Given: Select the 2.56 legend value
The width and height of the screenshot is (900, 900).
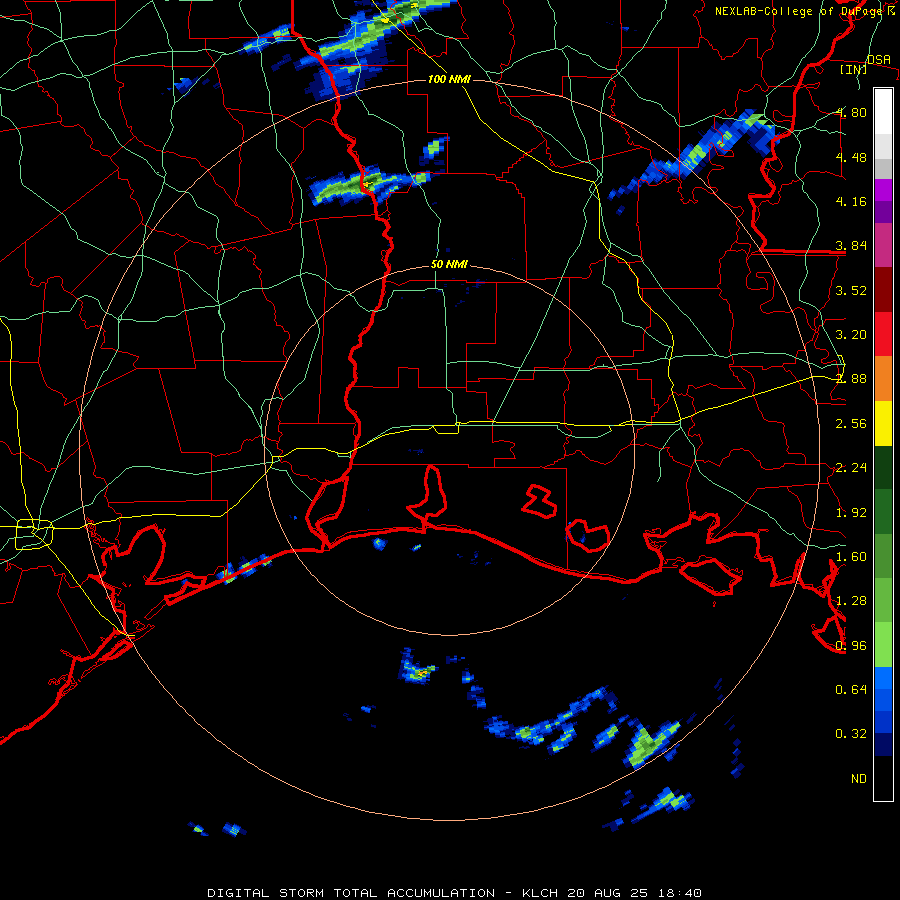Looking at the screenshot, I should 851,424.
